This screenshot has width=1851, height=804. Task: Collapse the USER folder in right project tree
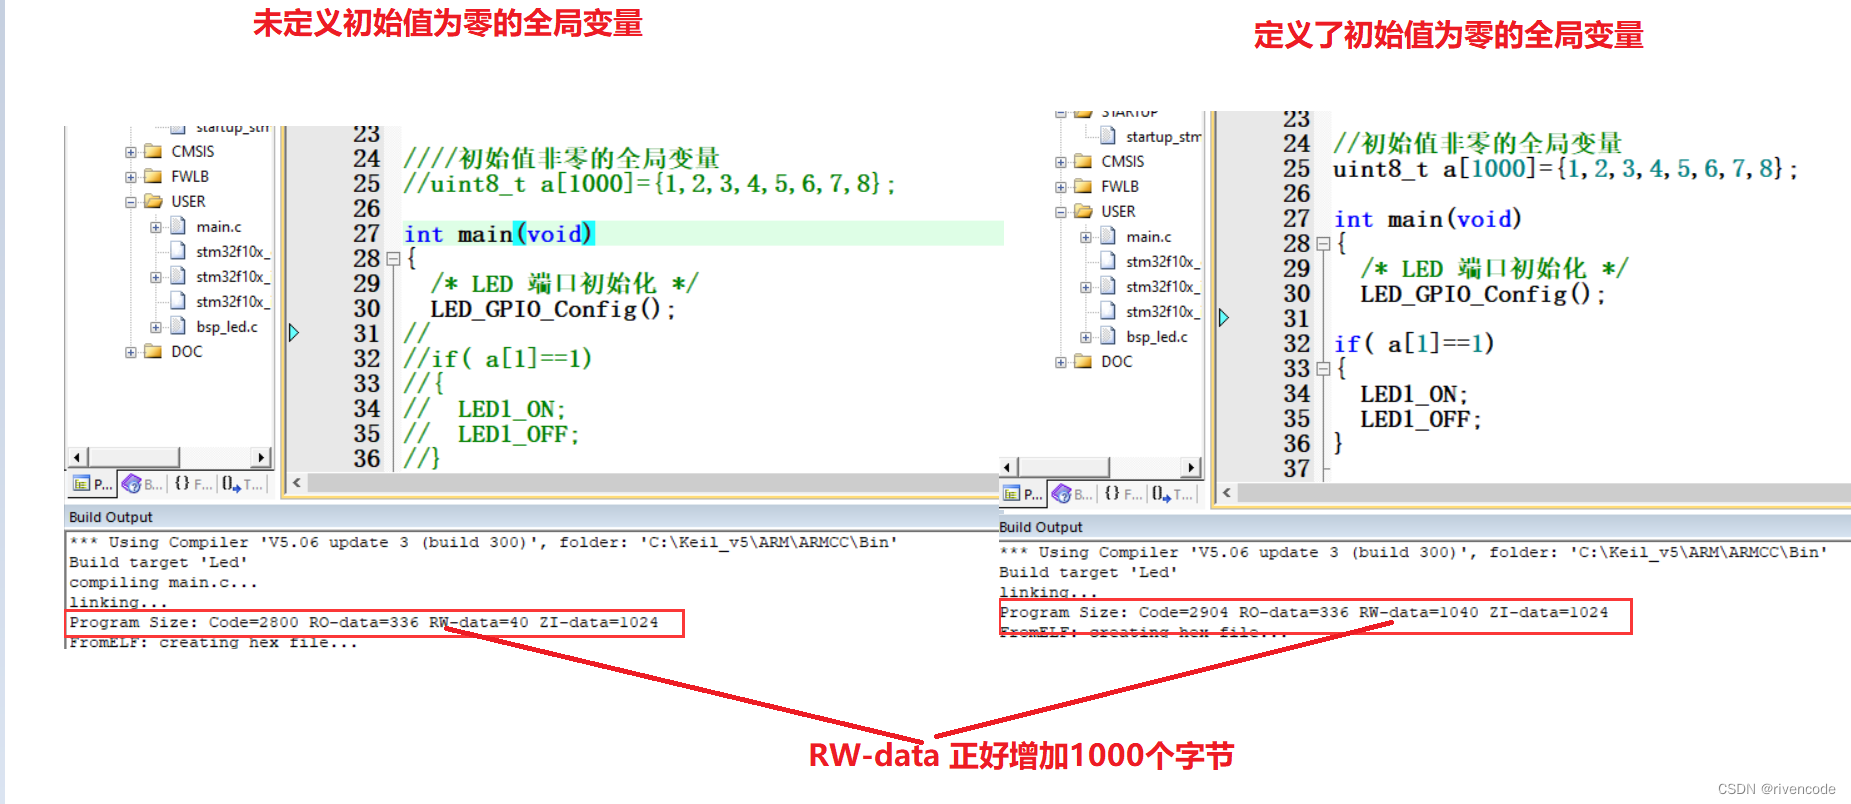[1061, 212]
